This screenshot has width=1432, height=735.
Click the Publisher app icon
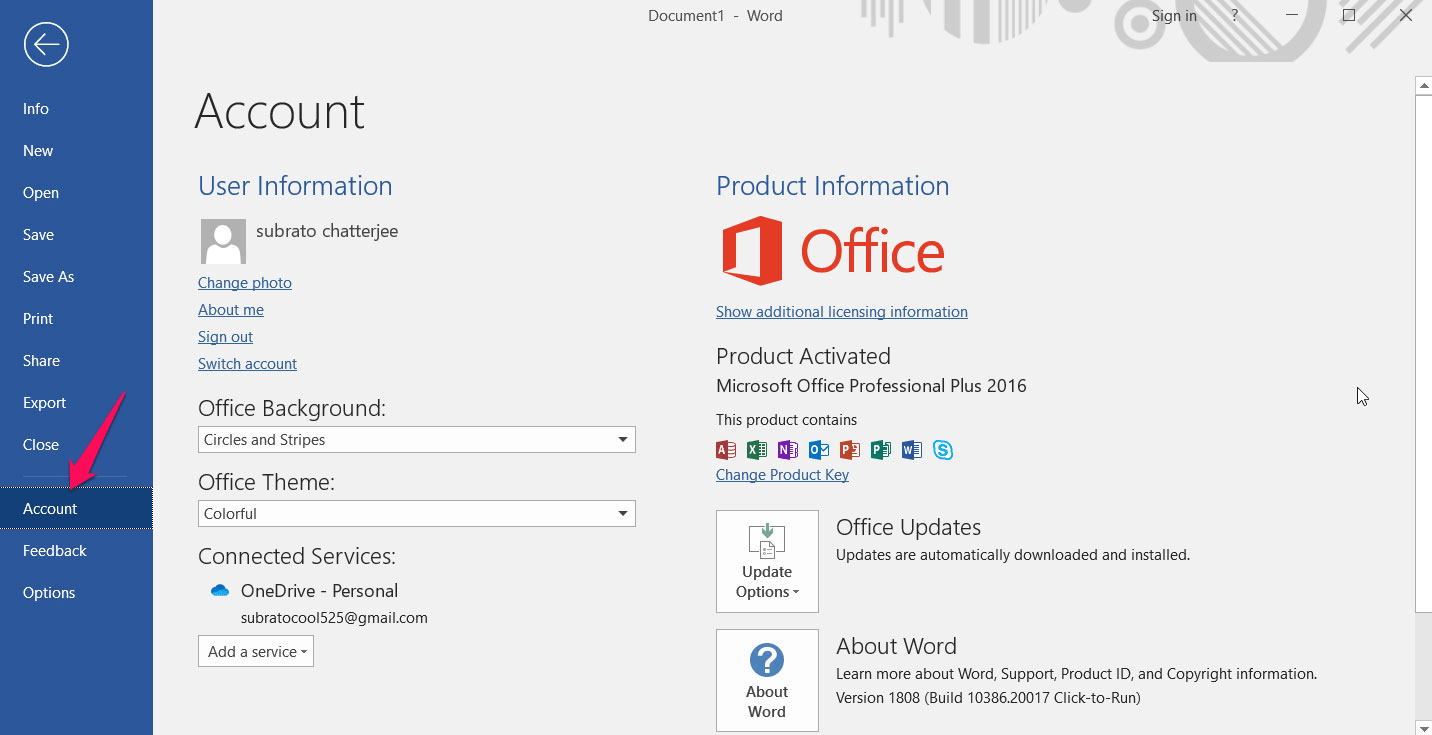click(881, 450)
